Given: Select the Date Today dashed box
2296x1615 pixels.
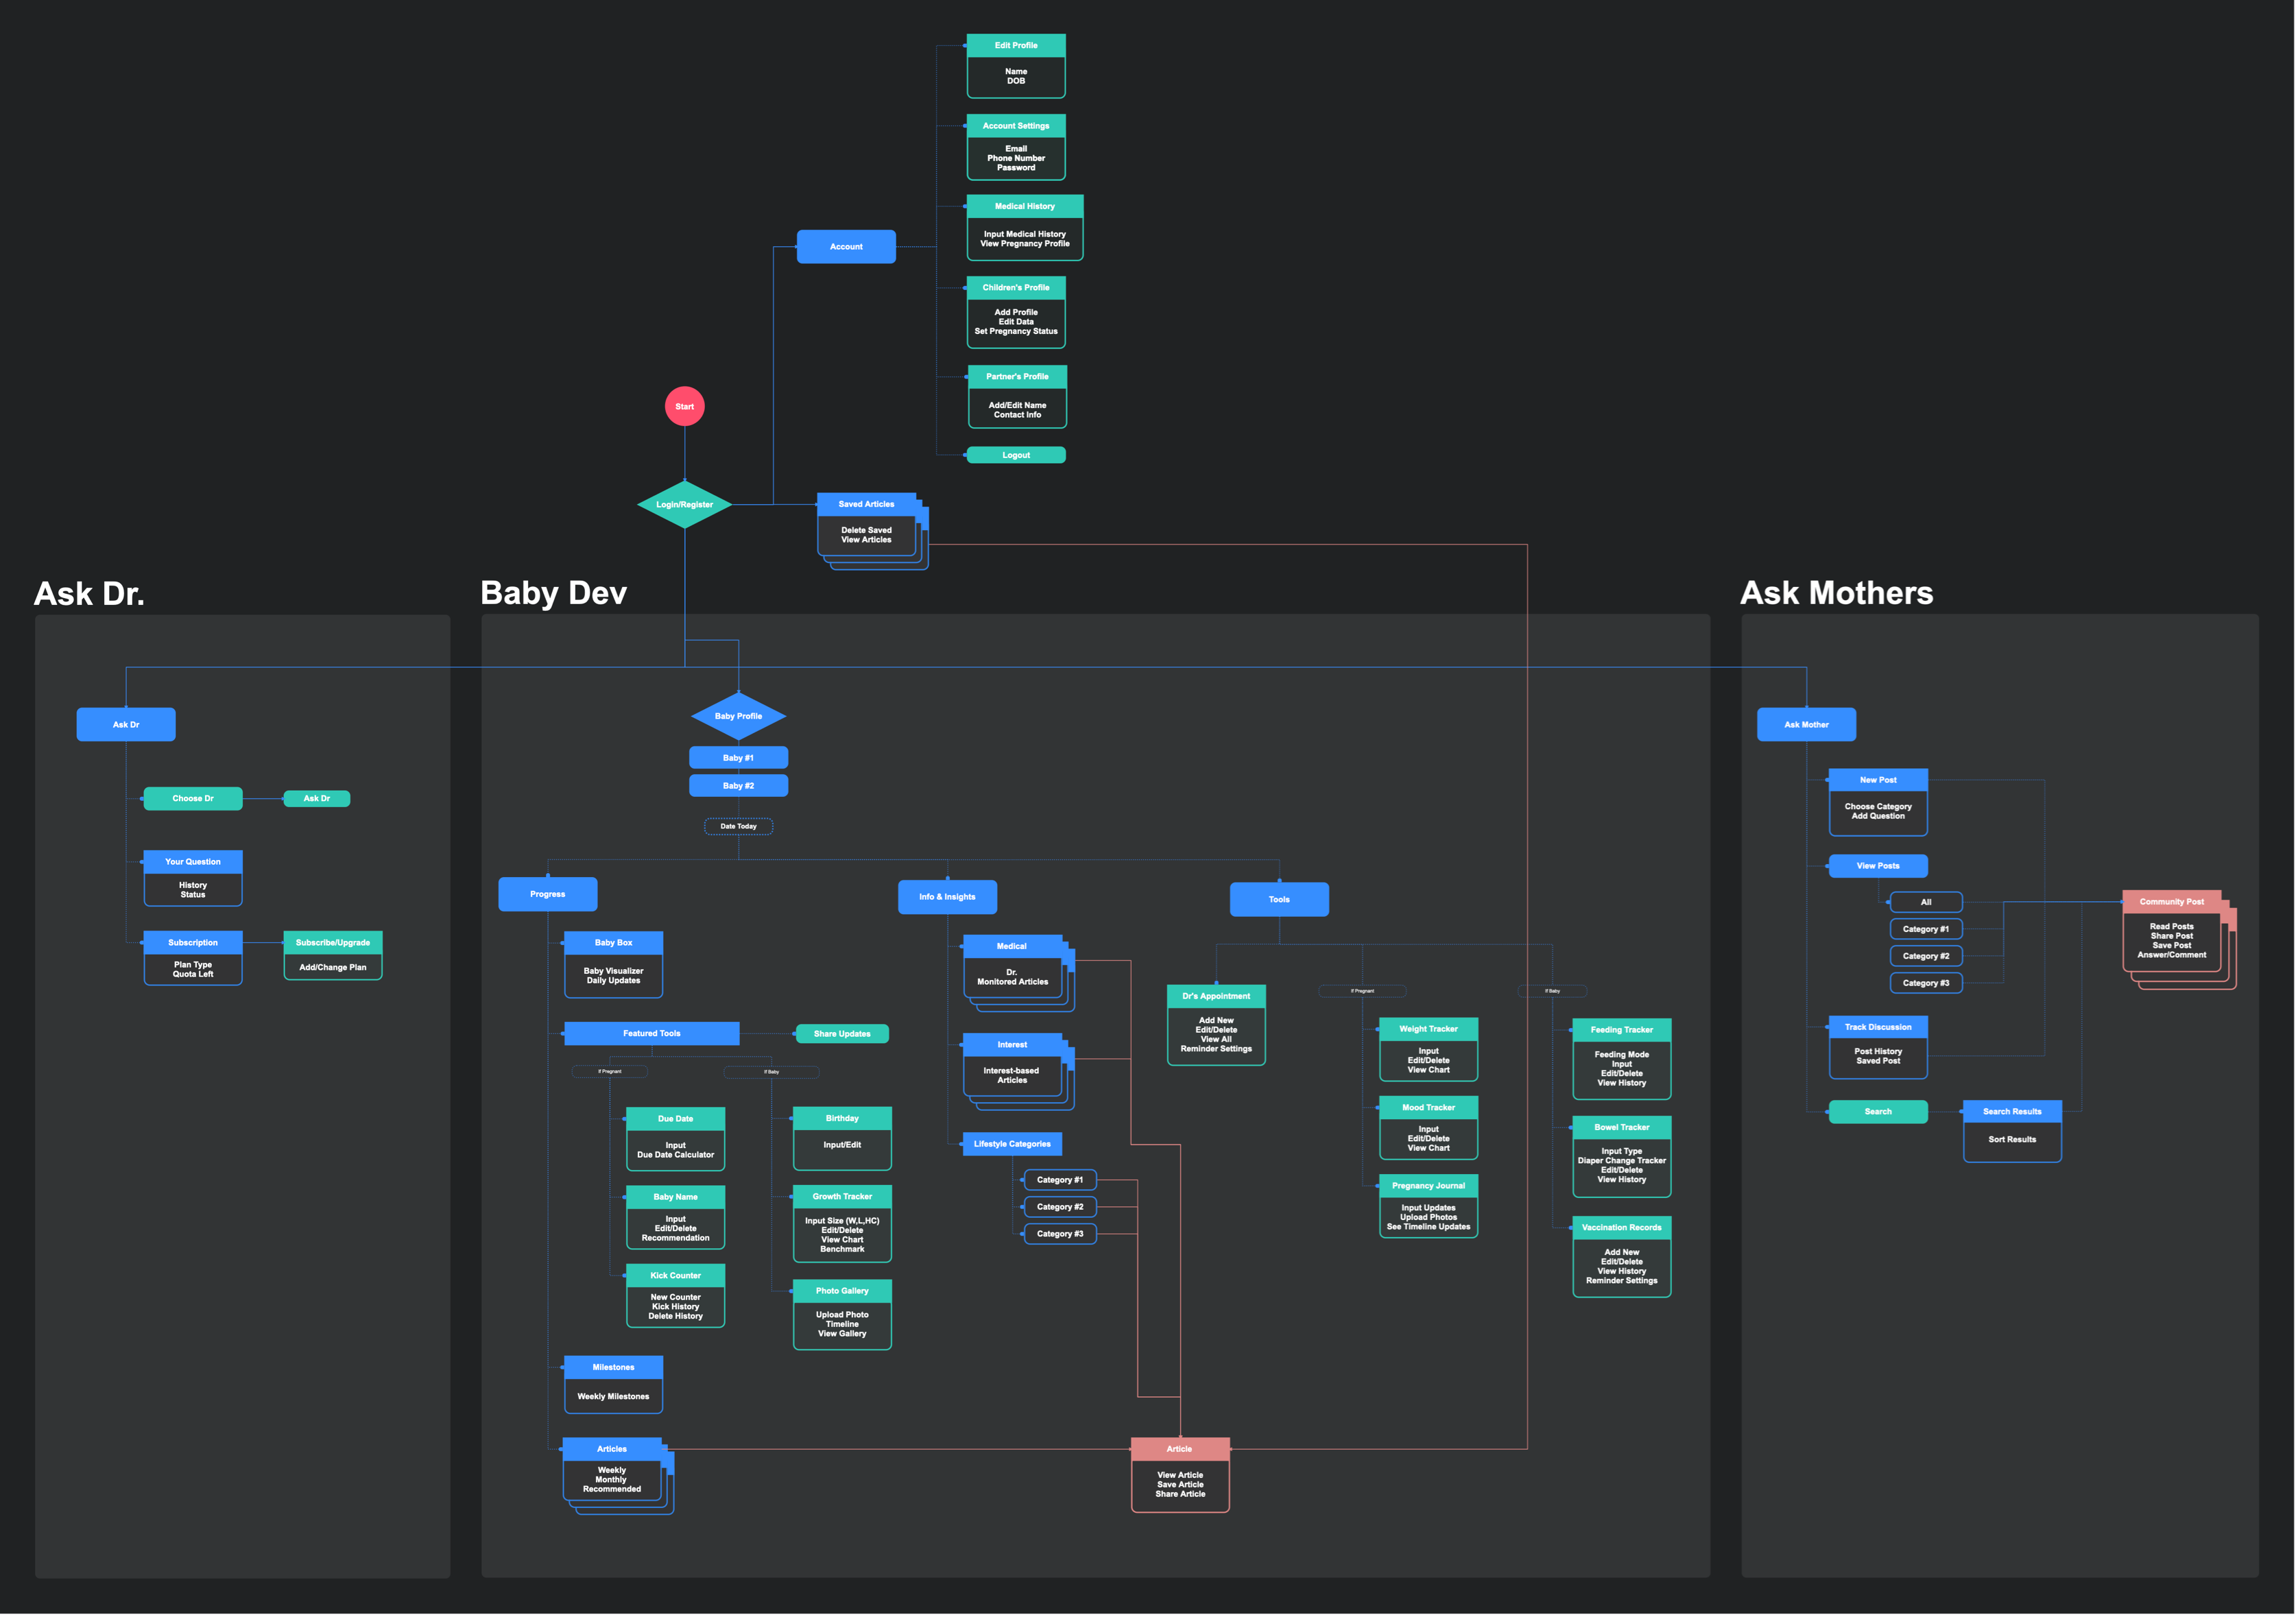Looking at the screenshot, I should click(738, 826).
